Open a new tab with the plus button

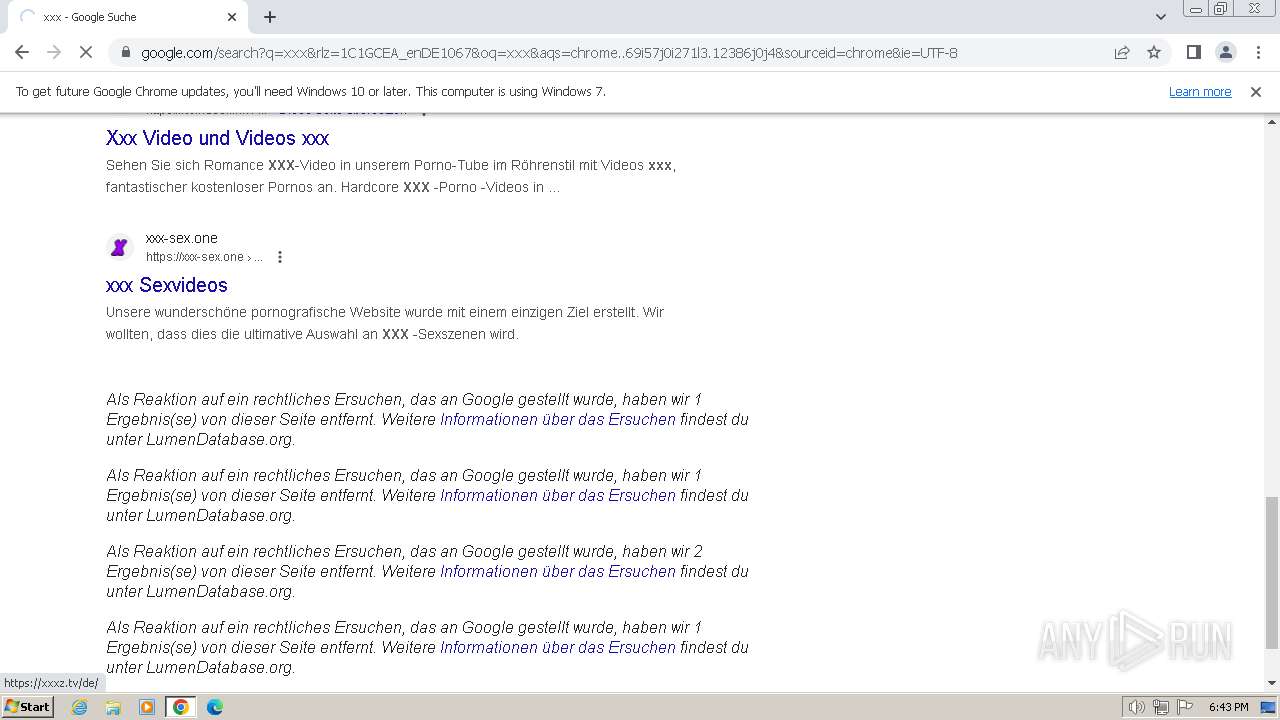tap(270, 17)
